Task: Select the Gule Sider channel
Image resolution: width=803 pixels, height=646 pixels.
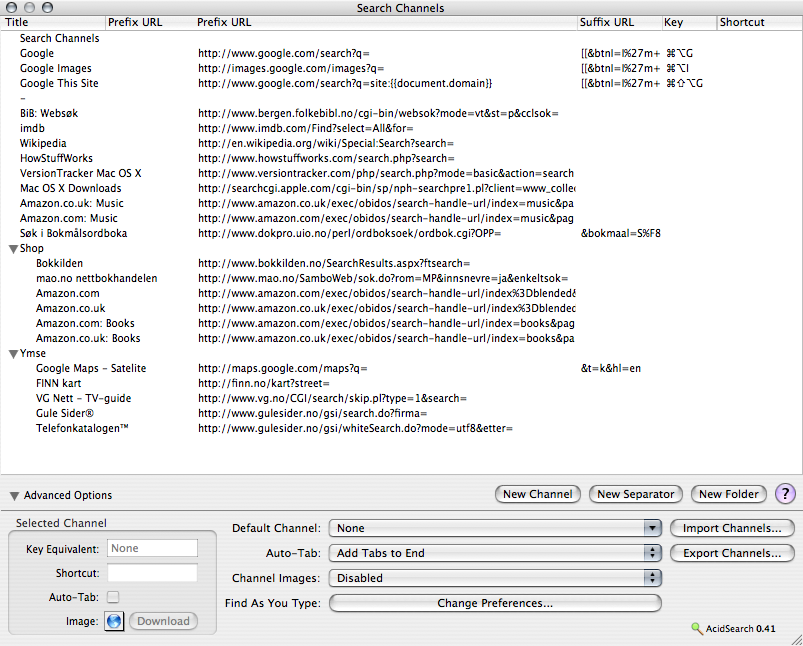Action: (x=65, y=413)
